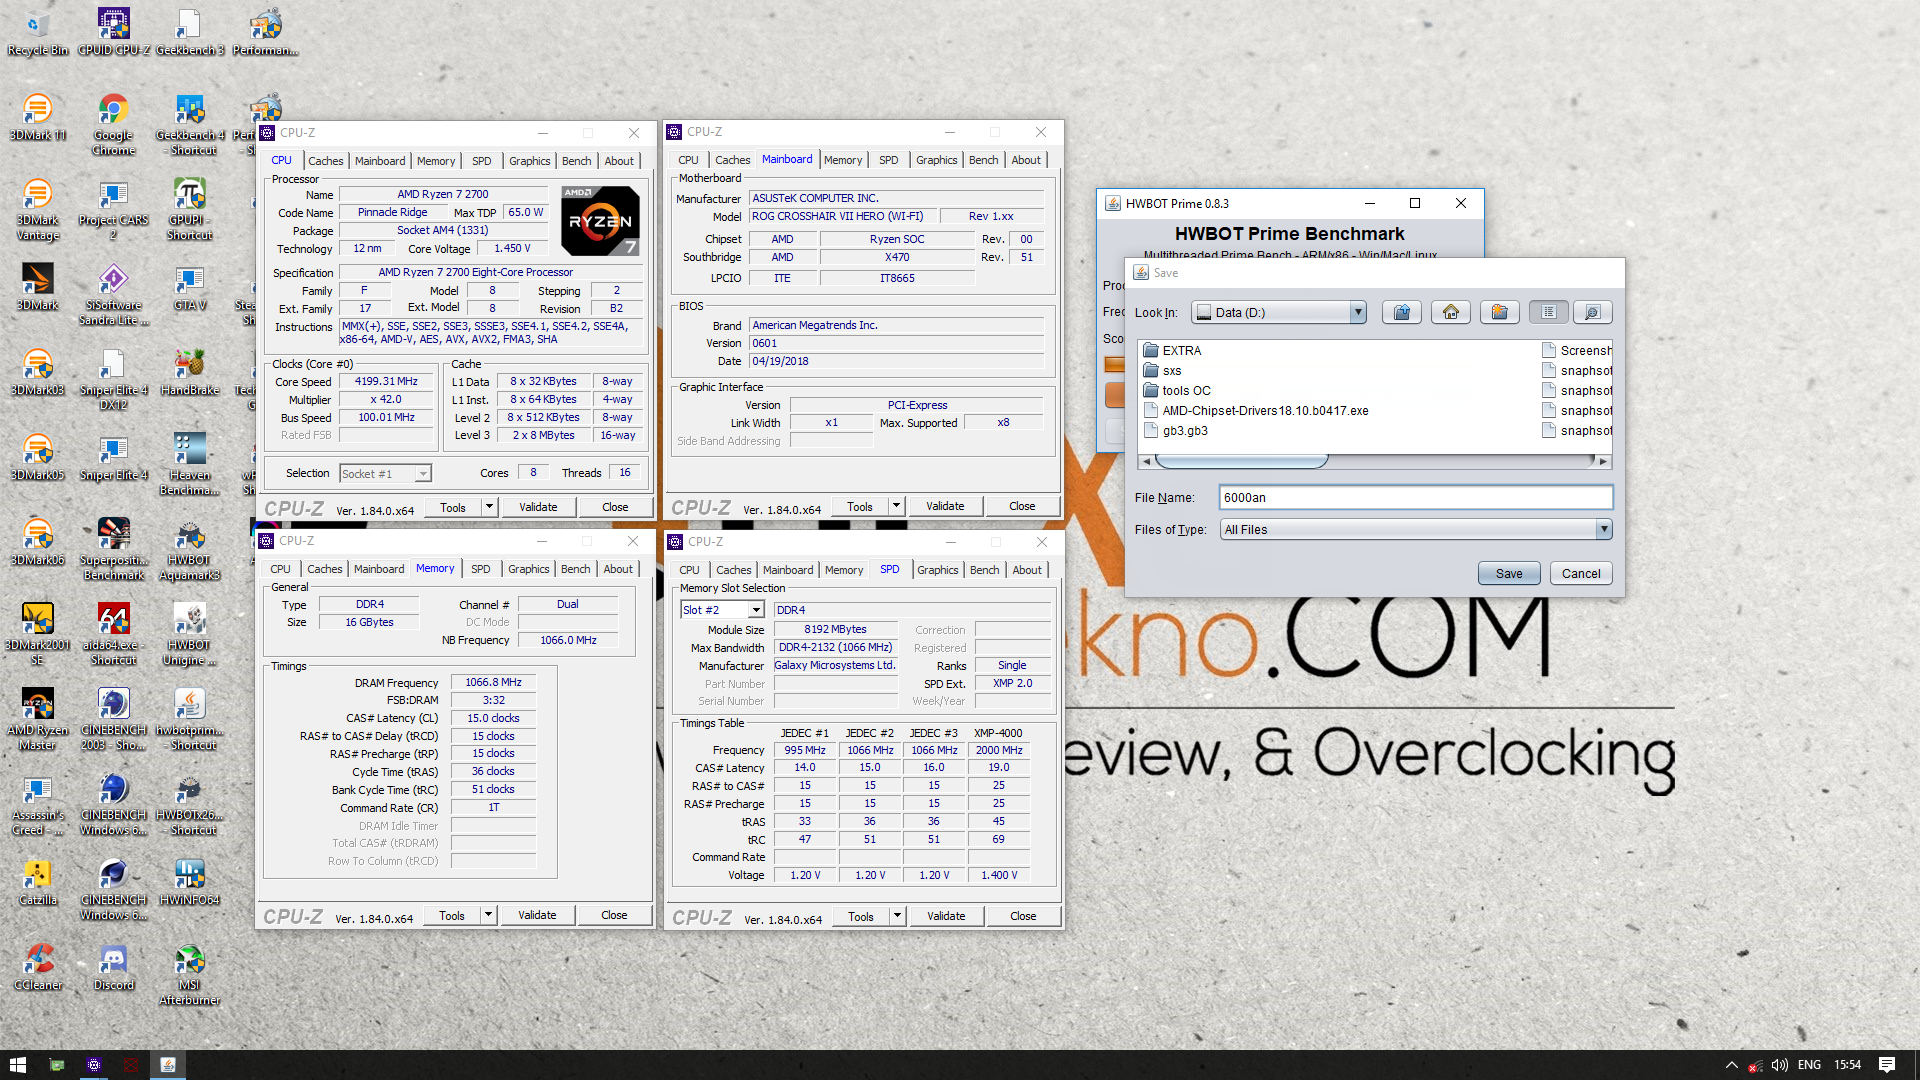Viewport: 1920px width, 1080px height.
Task: Switch Save dialog to Details view
Action: coord(1592,312)
